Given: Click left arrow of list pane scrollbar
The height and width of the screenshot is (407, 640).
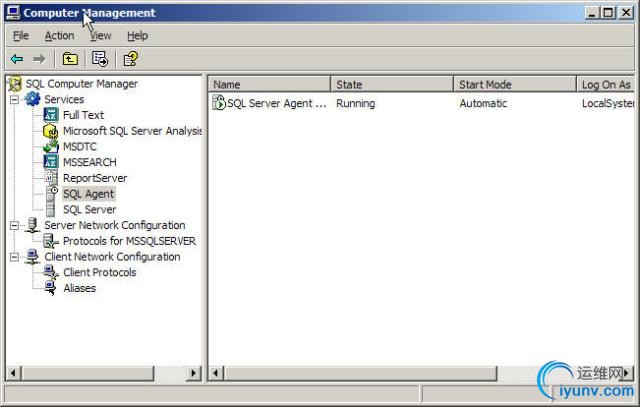Looking at the screenshot, I should [x=216, y=373].
